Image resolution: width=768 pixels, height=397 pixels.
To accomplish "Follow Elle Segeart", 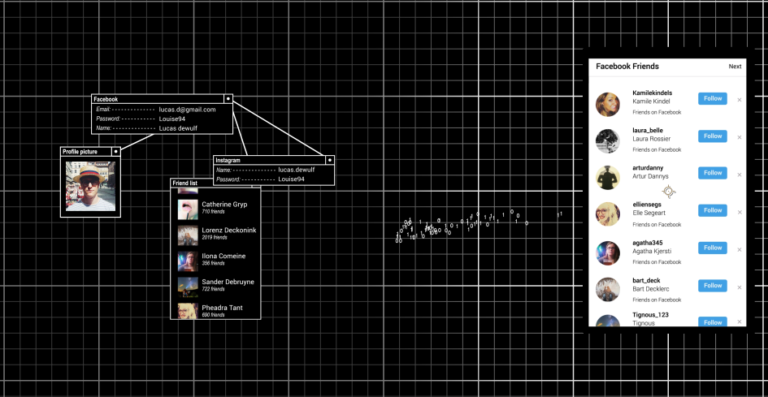I will click(x=713, y=210).
